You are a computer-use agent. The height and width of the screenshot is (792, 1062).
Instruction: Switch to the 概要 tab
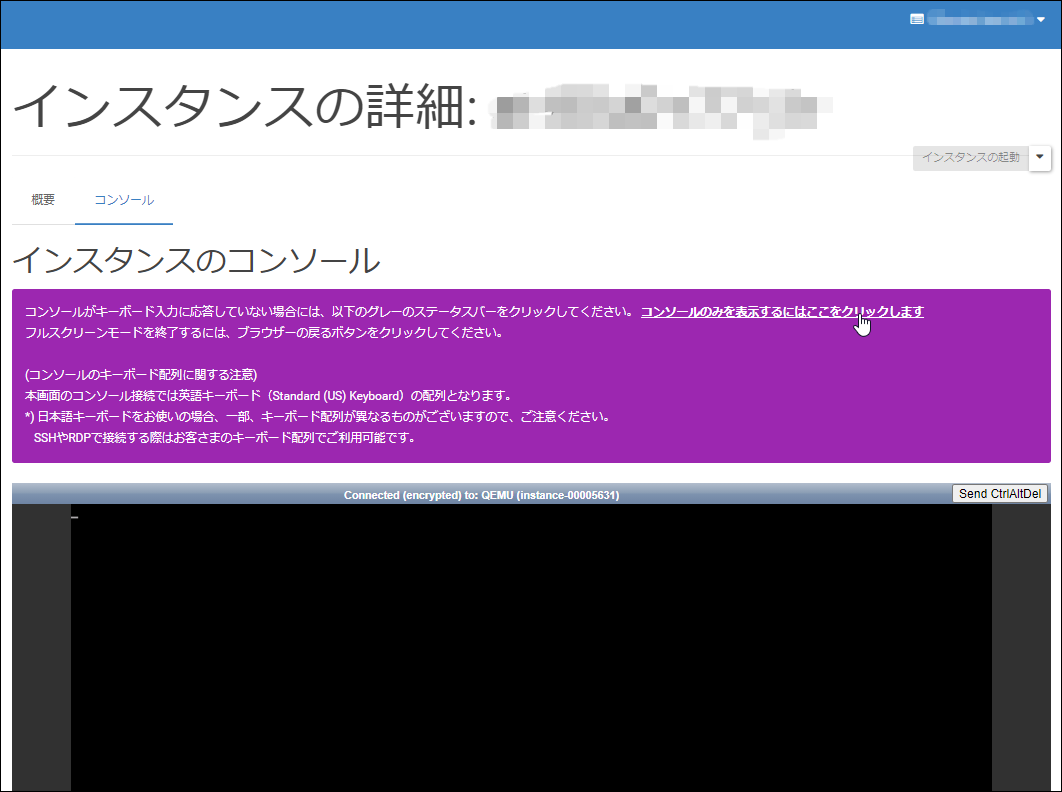click(43, 200)
